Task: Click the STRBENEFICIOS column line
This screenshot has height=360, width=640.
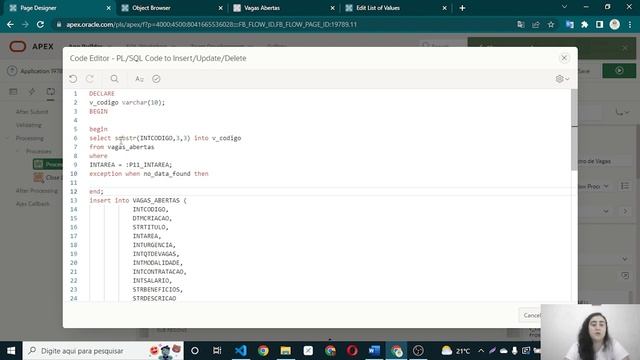Action: (158, 289)
